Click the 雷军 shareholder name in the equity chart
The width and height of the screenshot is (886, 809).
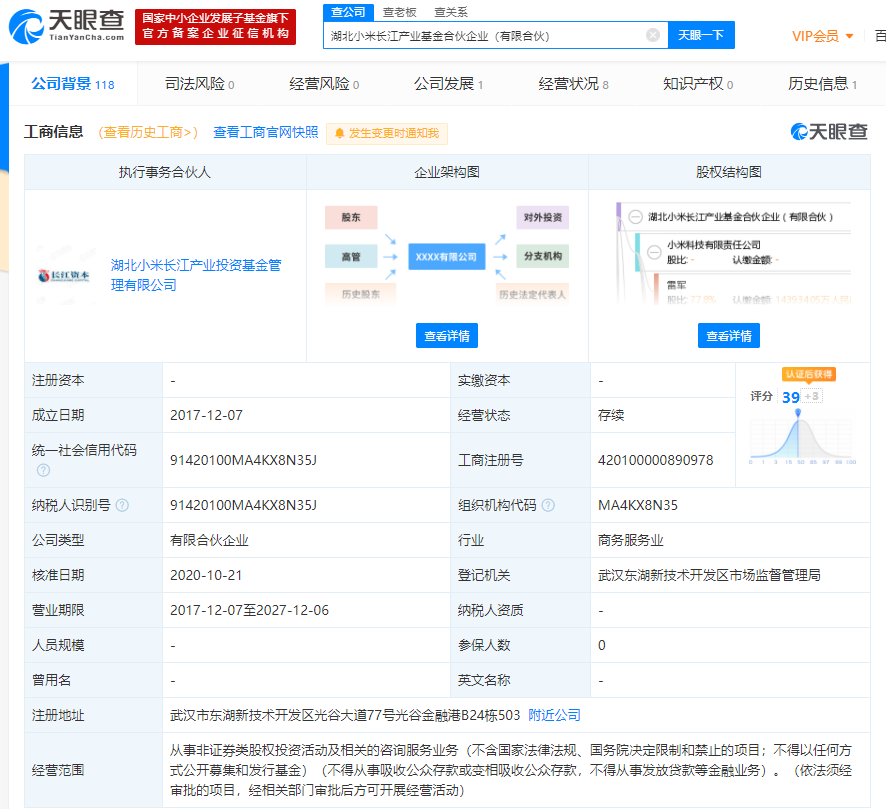pyautogui.click(x=676, y=285)
